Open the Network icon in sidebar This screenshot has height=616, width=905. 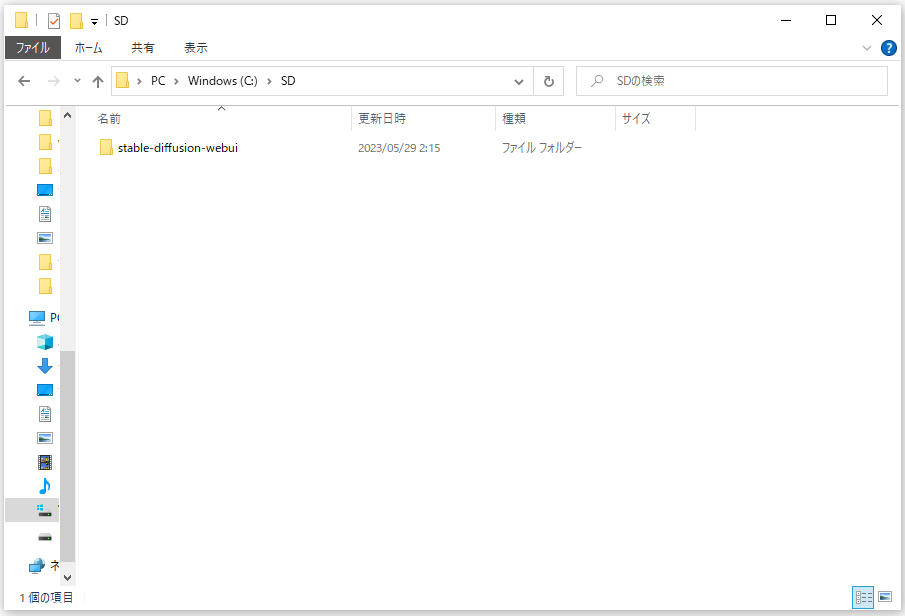tap(37, 566)
